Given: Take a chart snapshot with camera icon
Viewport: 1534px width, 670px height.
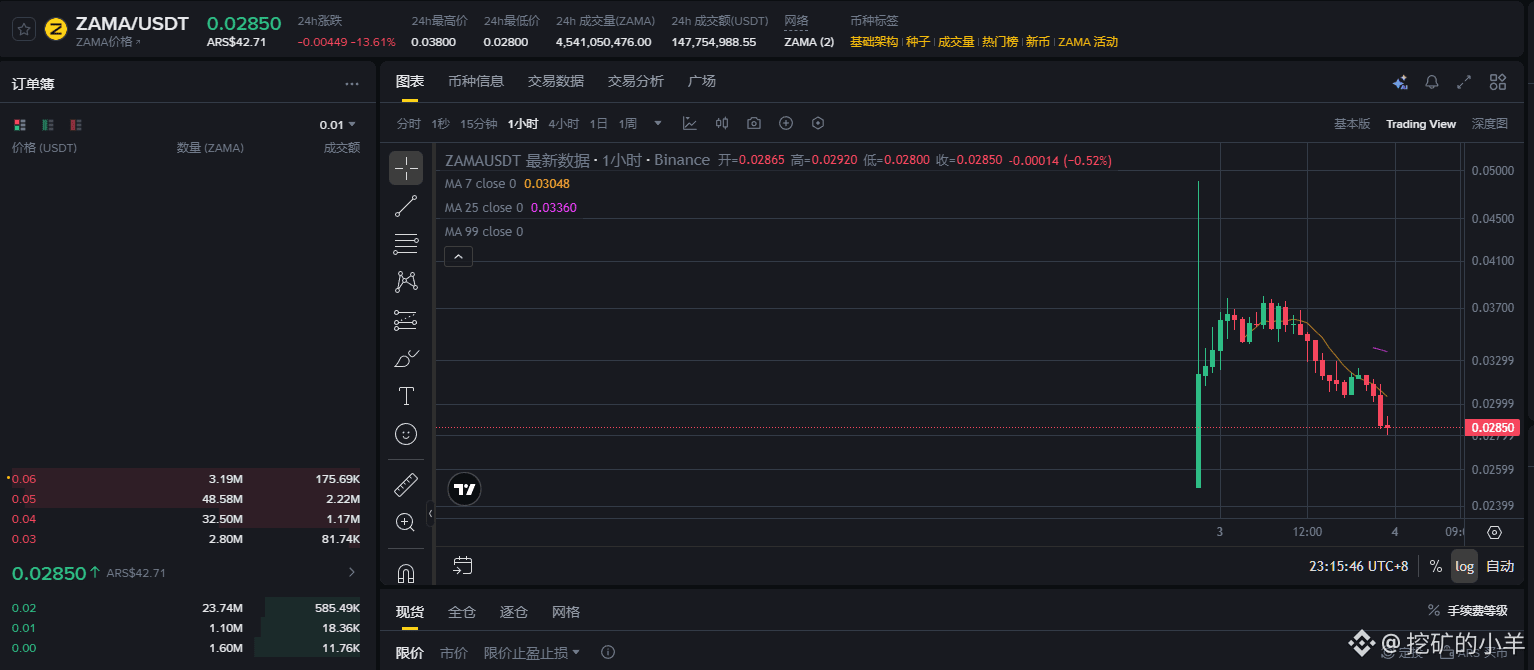Looking at the screenshot, I should tap(754, 124).
